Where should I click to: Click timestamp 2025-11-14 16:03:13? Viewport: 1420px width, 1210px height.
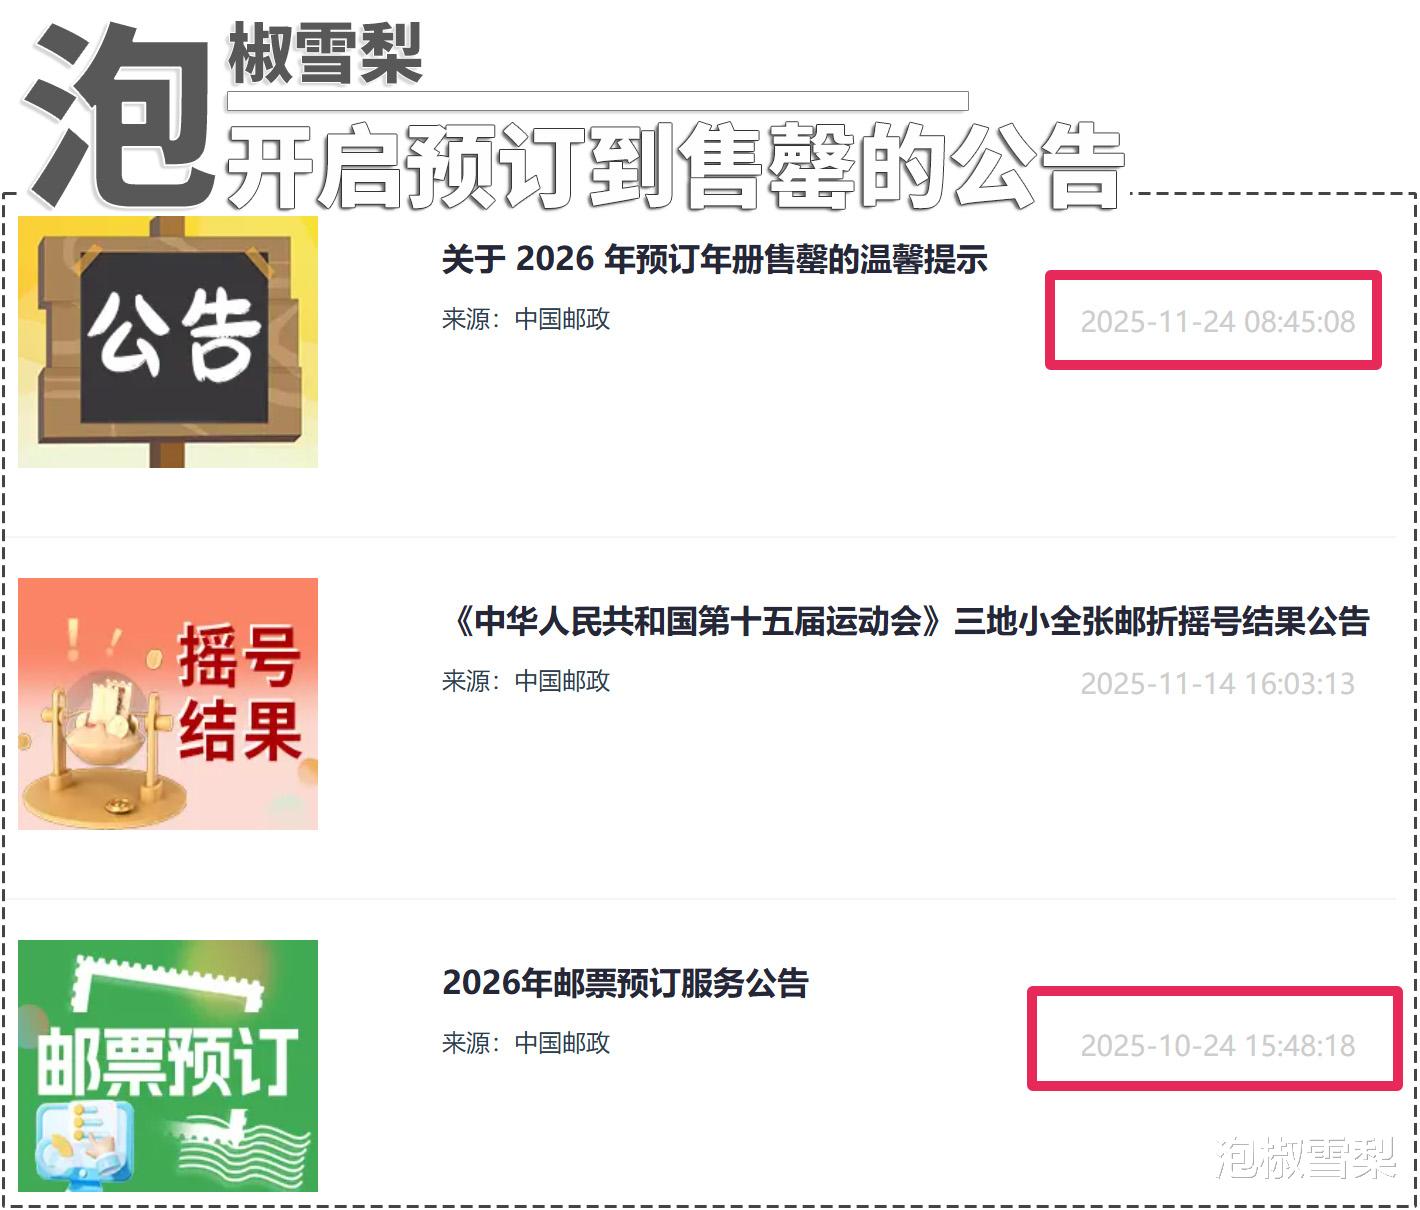point(1217,684)
